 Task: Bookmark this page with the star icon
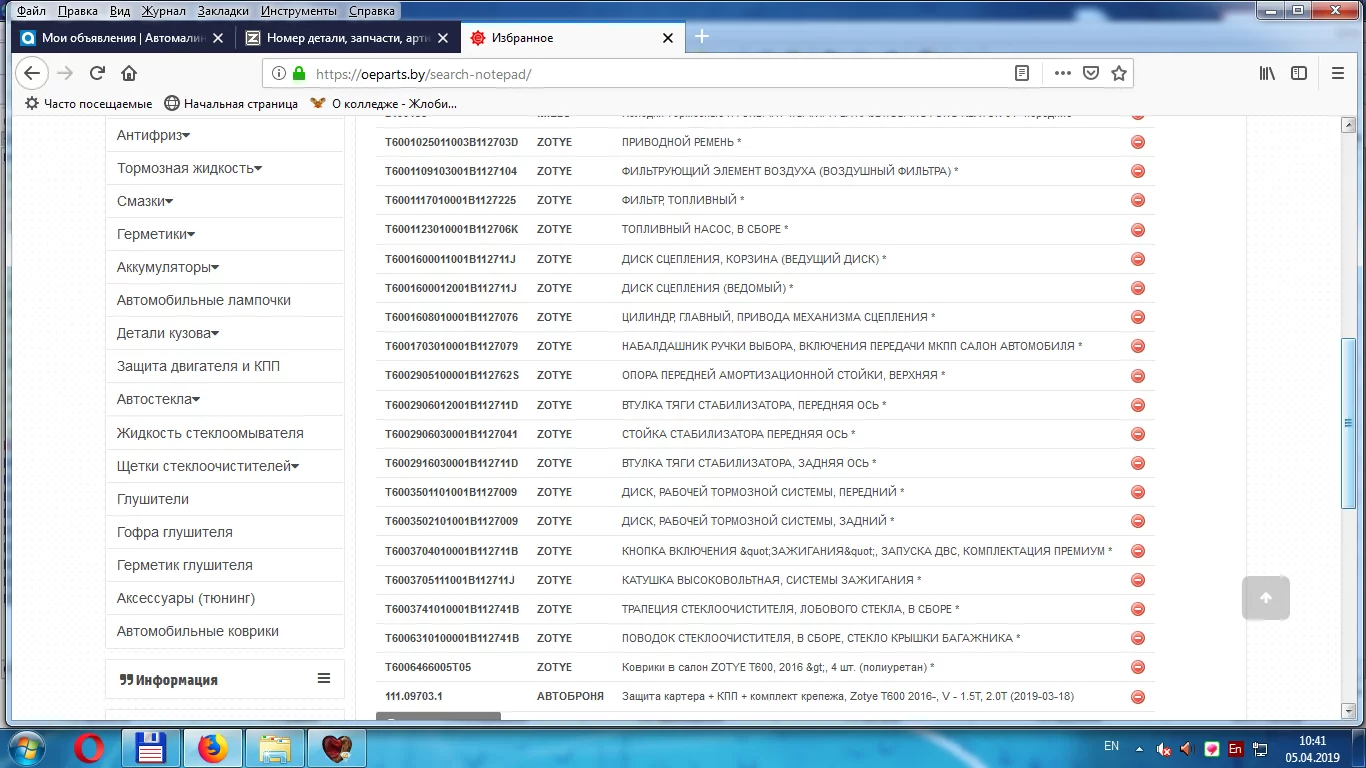tap(1119, 73)
